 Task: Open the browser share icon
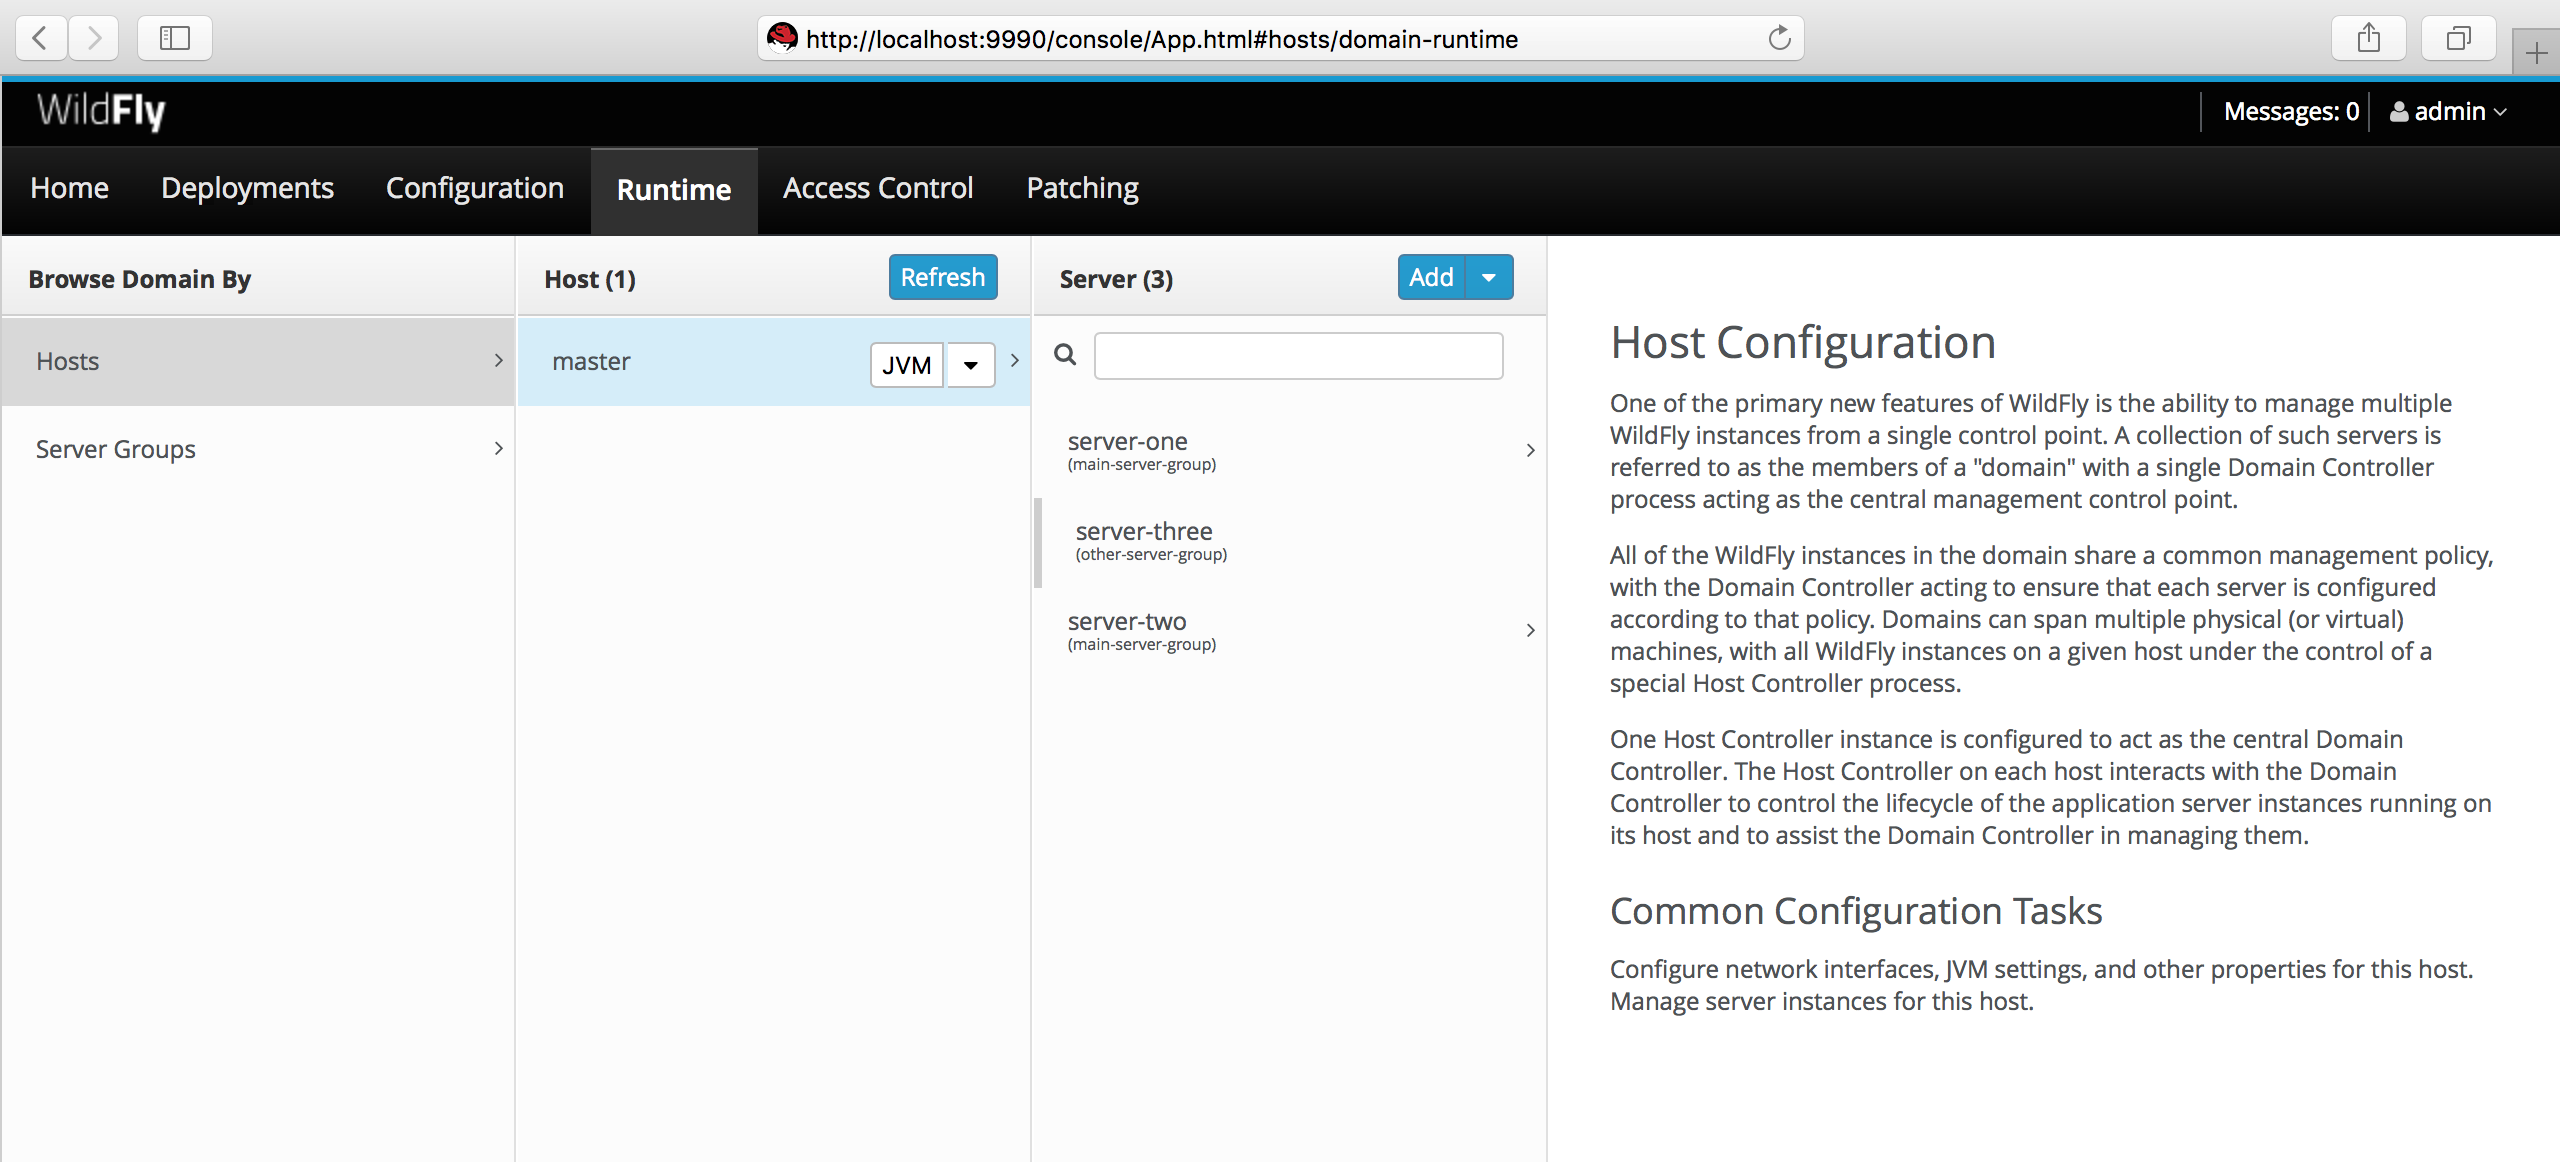click(x=2368, y=38)
